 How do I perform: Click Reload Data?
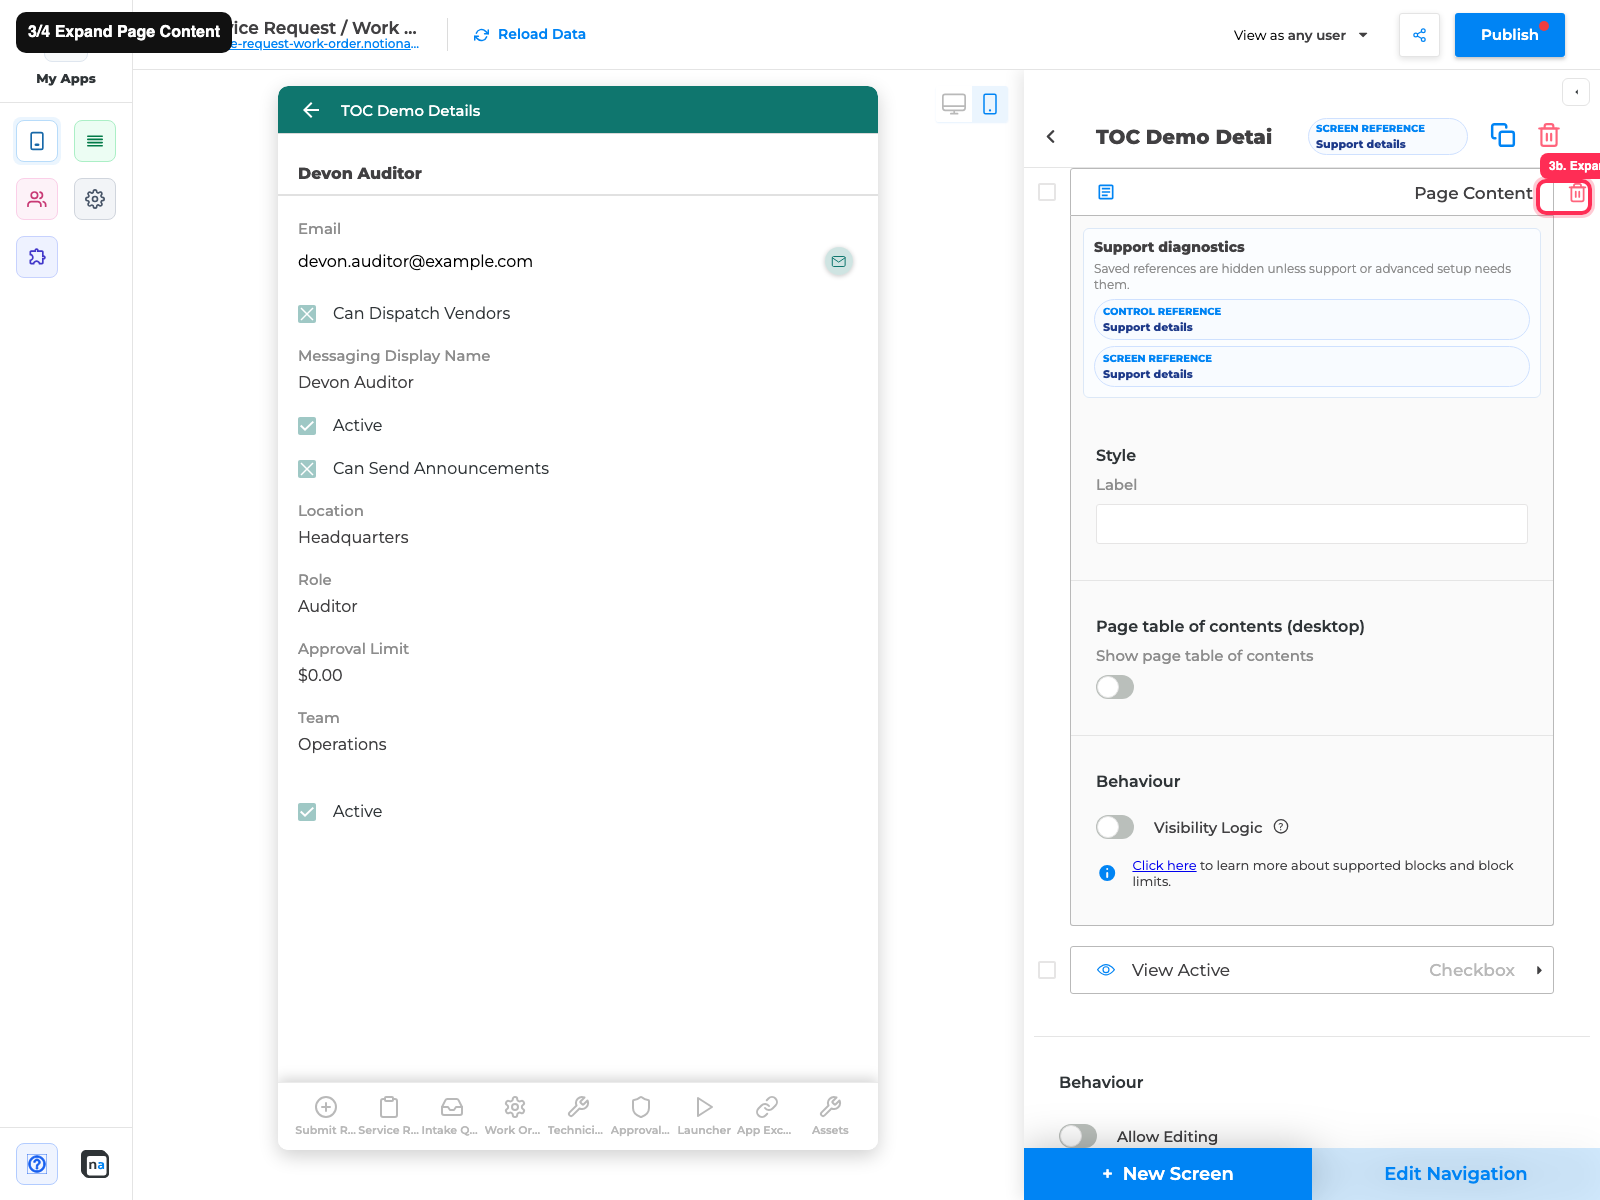point(530,34)
